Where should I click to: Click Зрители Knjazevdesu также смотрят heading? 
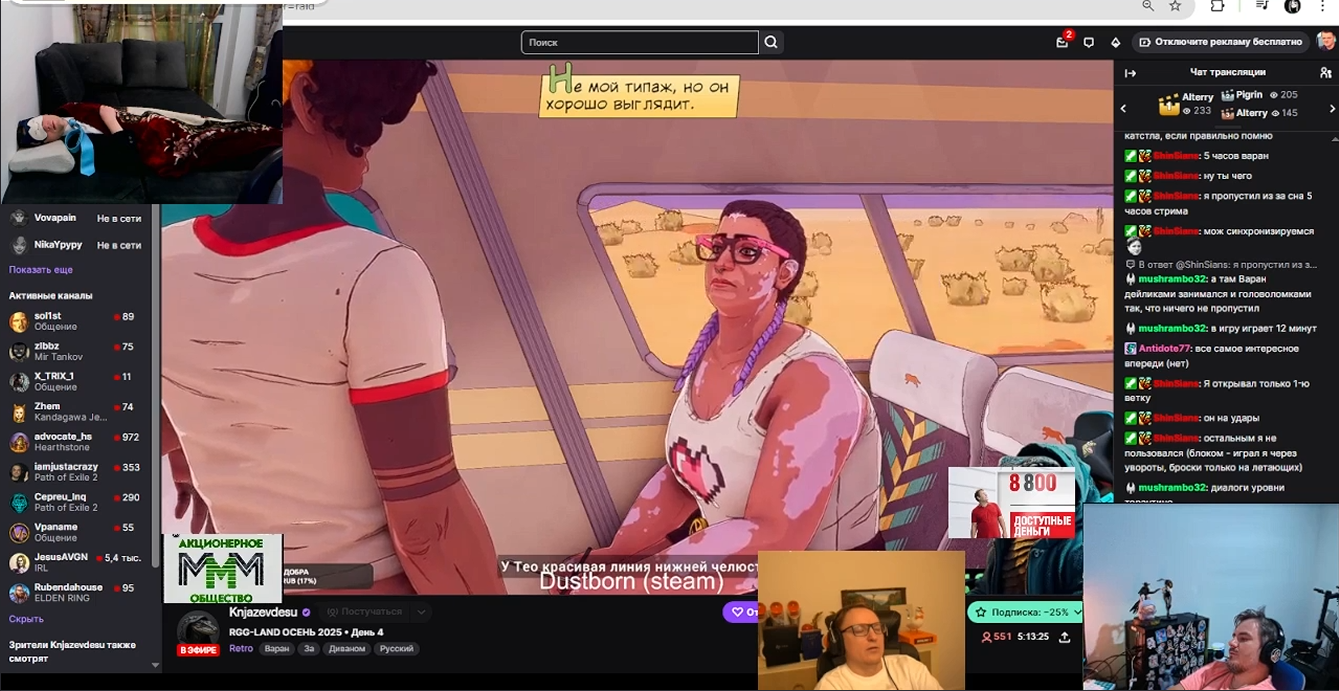click(72, 651)
